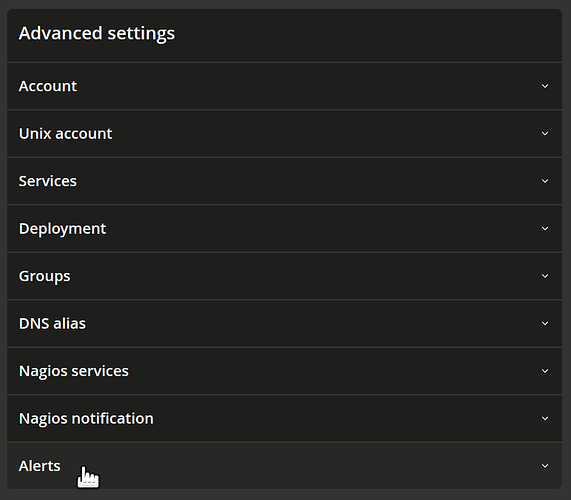Expand the Groups section
The image size is (571, 500).
pyautogui.click(x=284, y=276)
